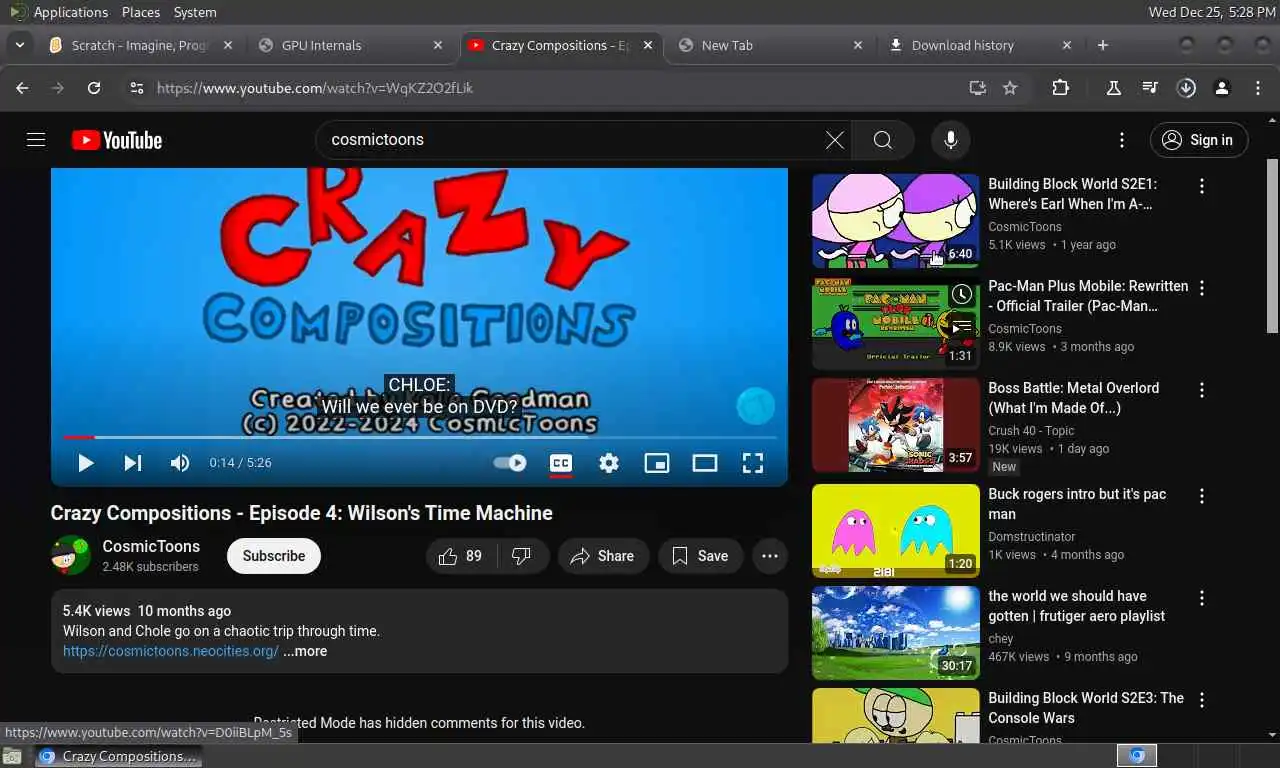Skip to the next video

[x=132, y=463]
